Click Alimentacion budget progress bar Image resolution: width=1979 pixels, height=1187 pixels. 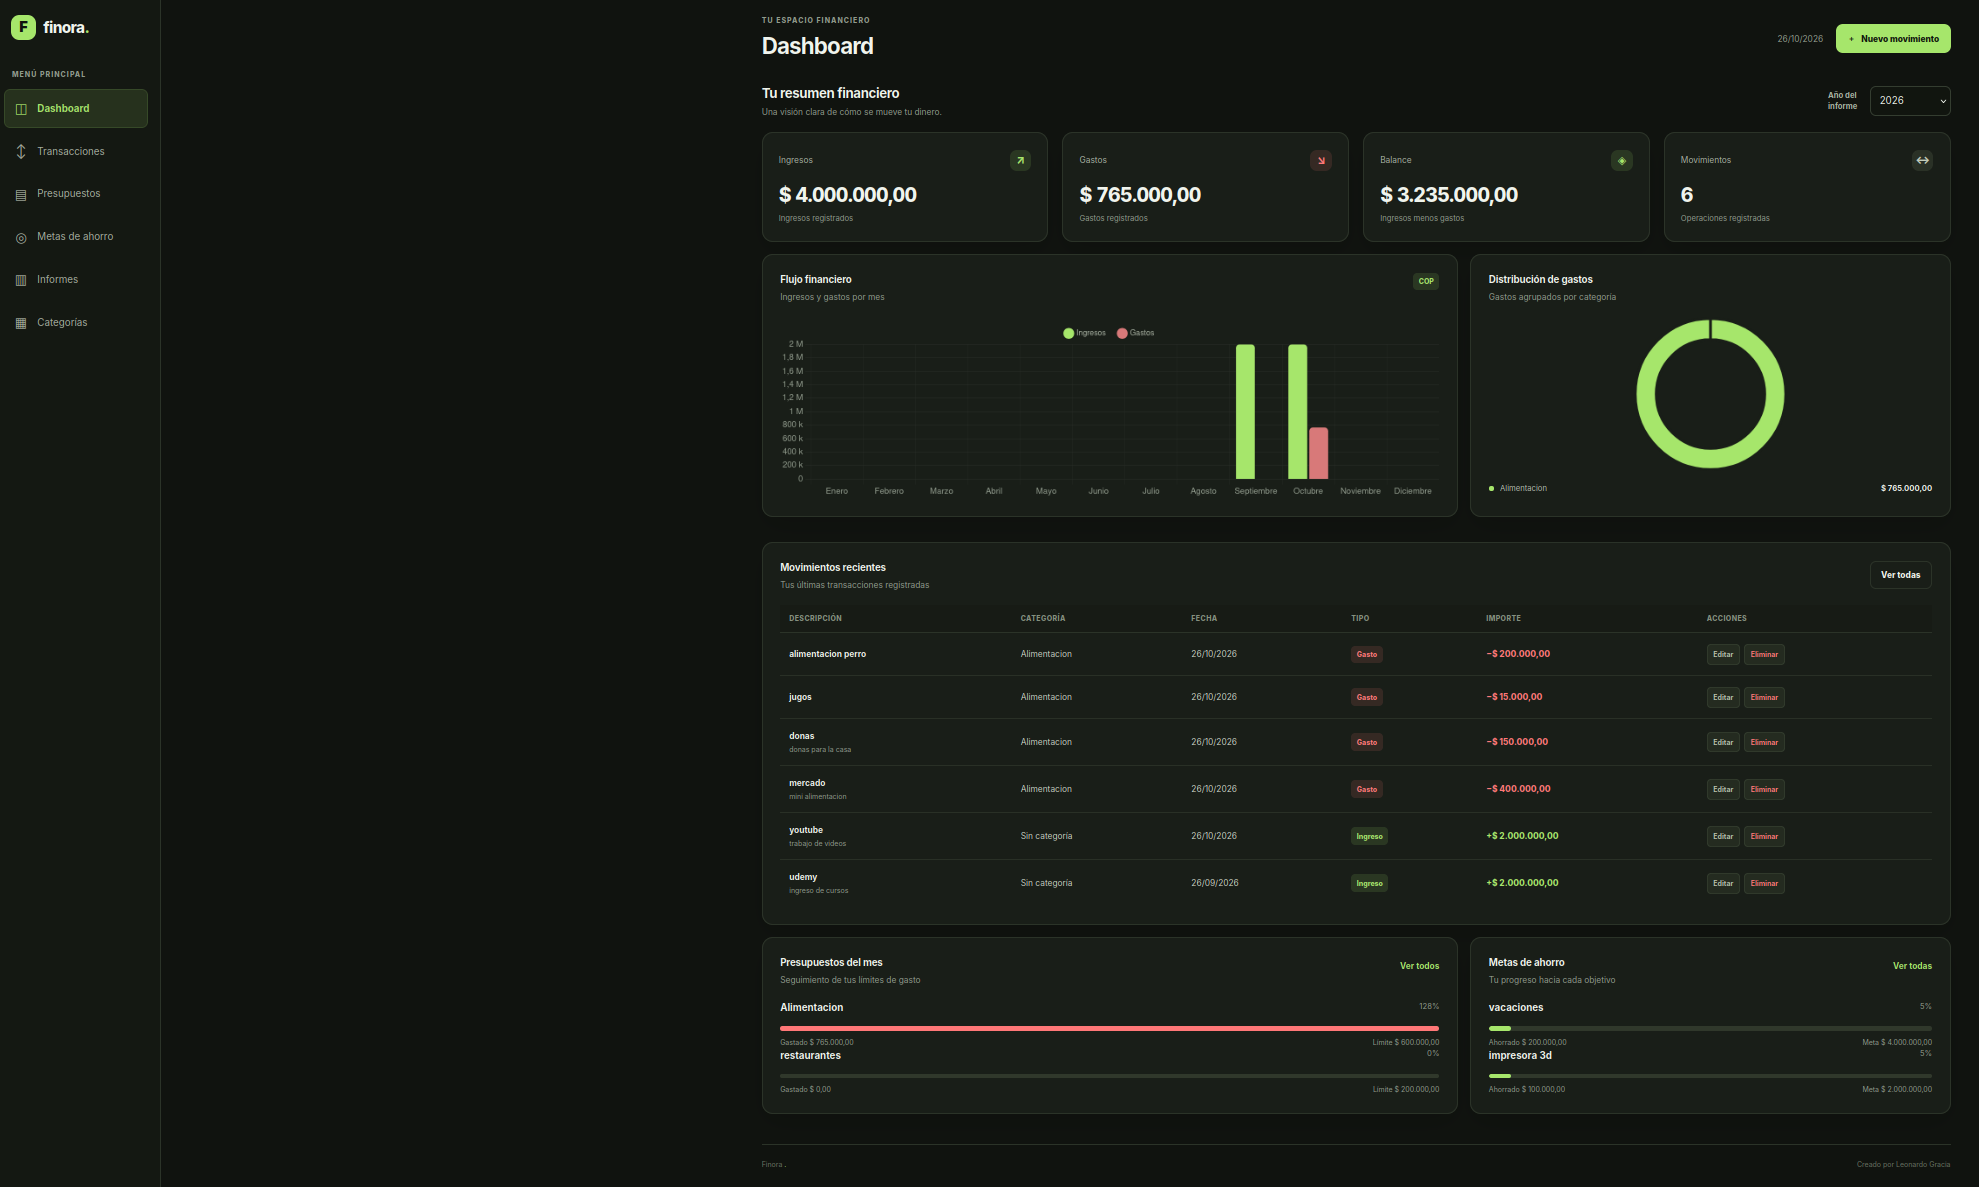tap(1109, 1028)
